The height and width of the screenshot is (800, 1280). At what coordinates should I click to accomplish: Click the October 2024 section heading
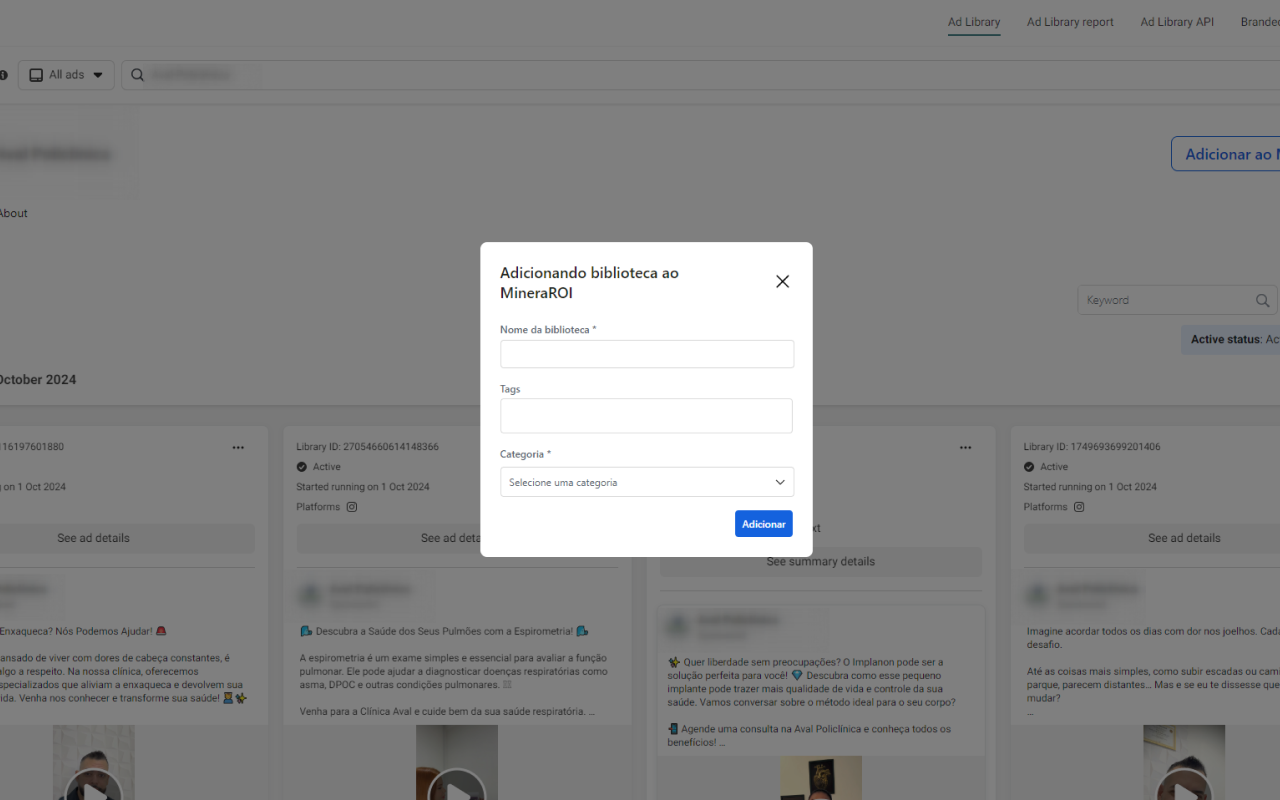pyautogui.click(x=37, y=380)
